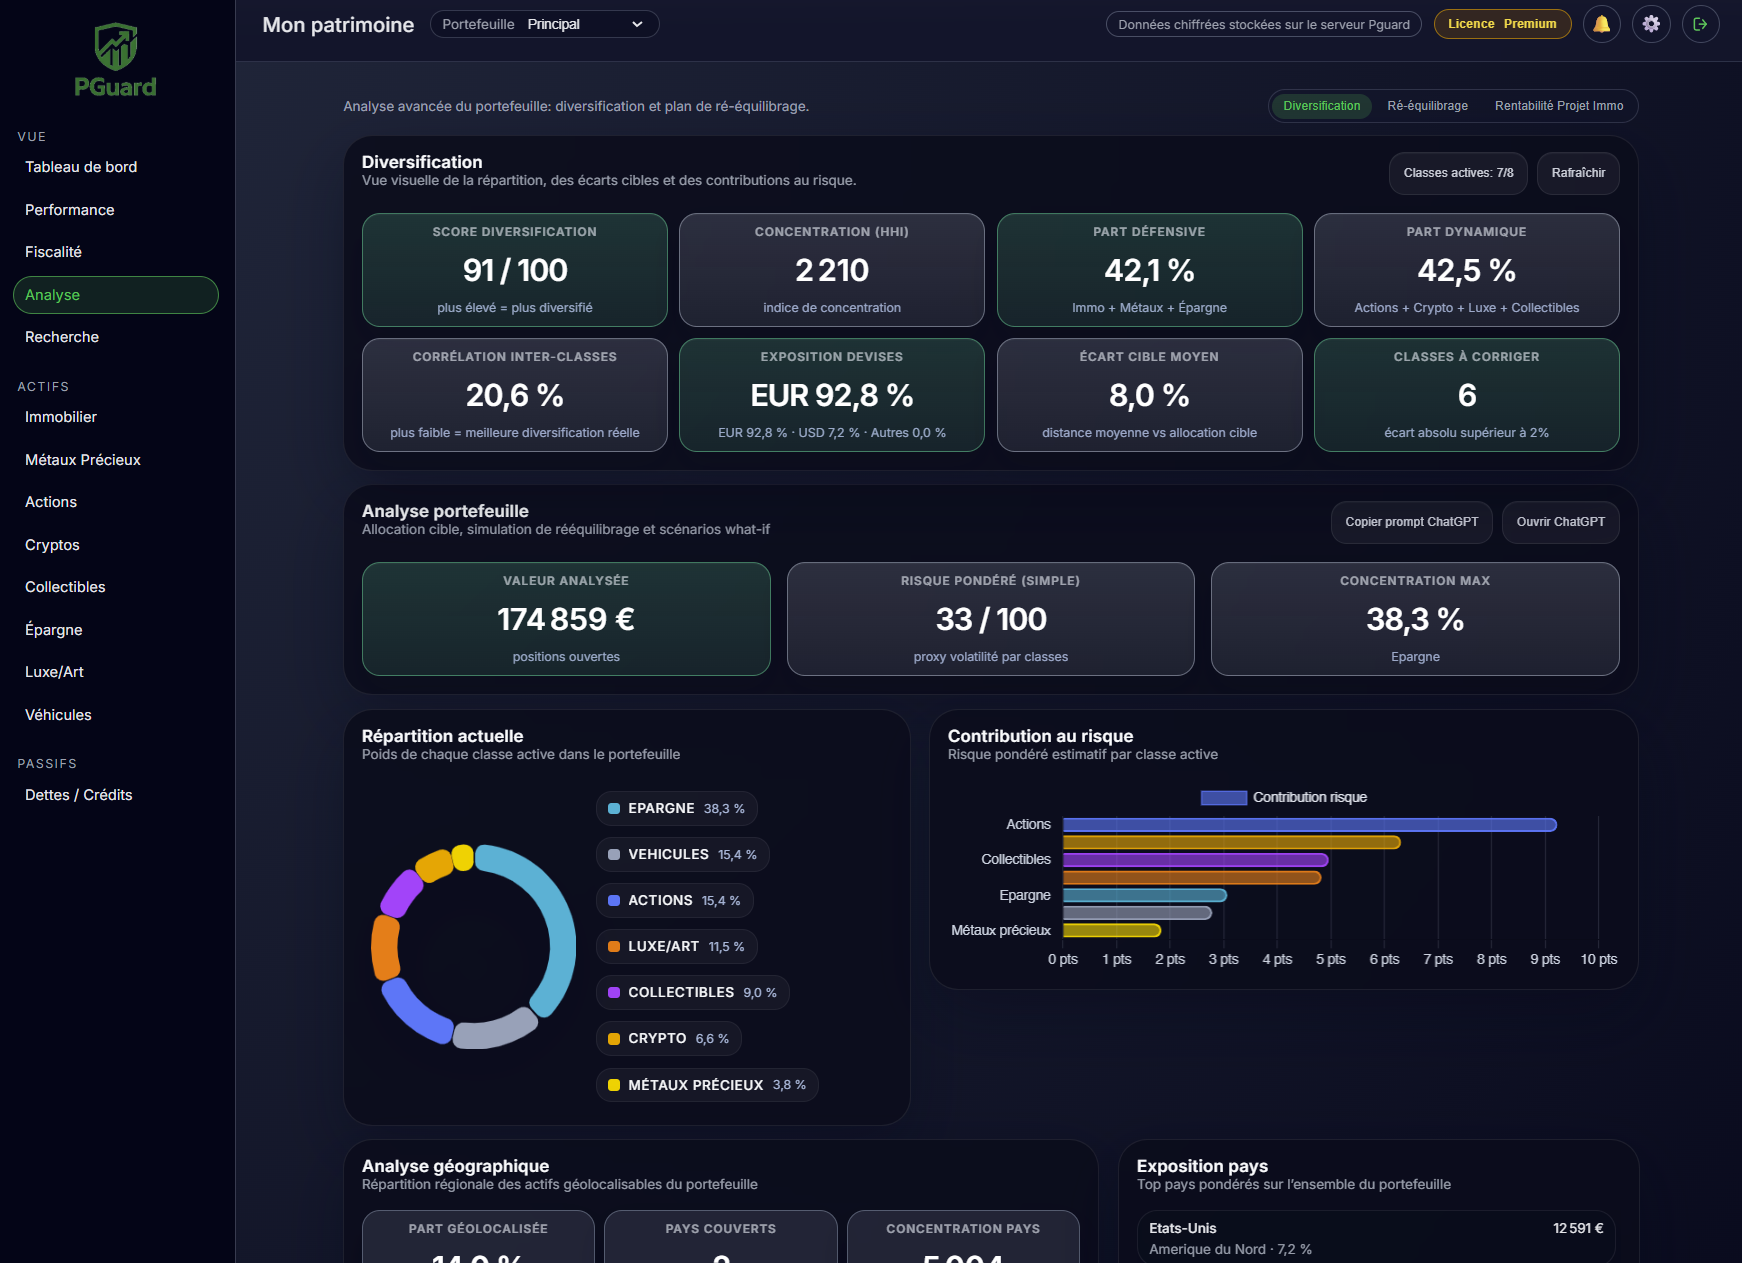The width and height of the screenshot is (1742, 1263).
Task: Open the Classes actives 7/8 selector
Action: [1458, 173]
